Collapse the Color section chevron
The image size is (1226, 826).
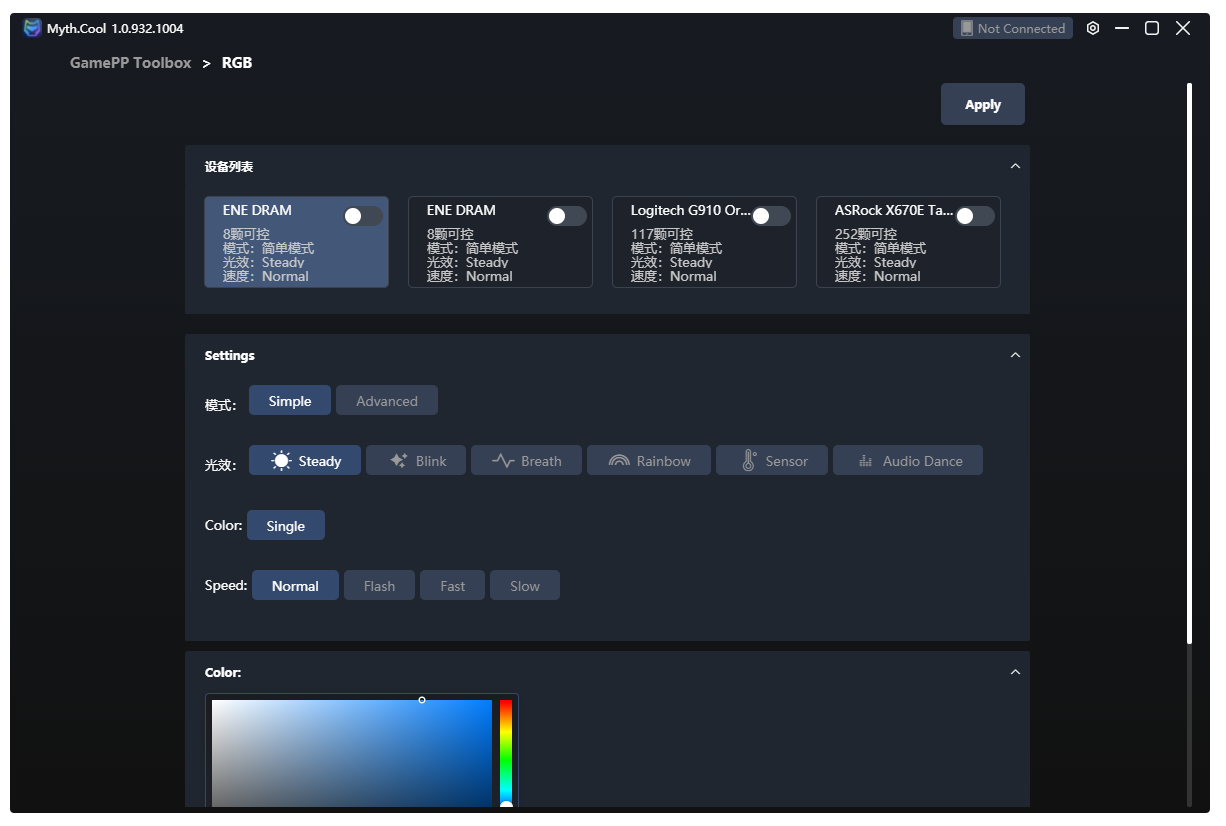(1015, 672)
